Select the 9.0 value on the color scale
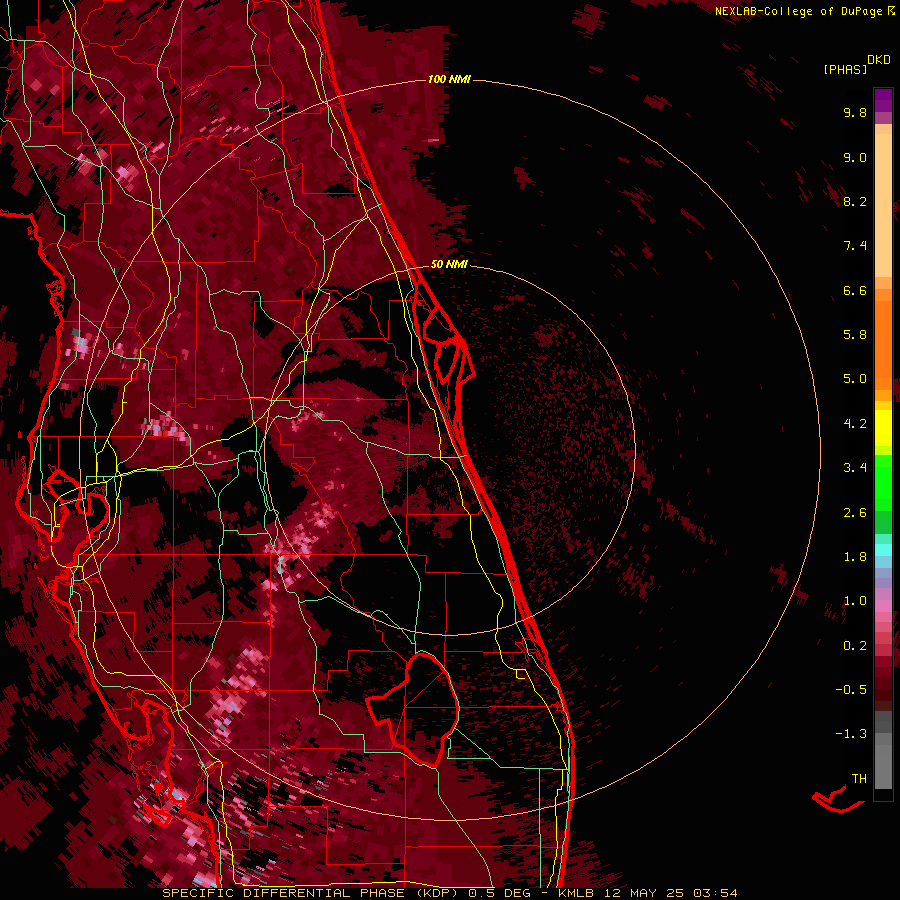Image resolution: width=900 pixels, height=900 pixels. pos(855,157)
